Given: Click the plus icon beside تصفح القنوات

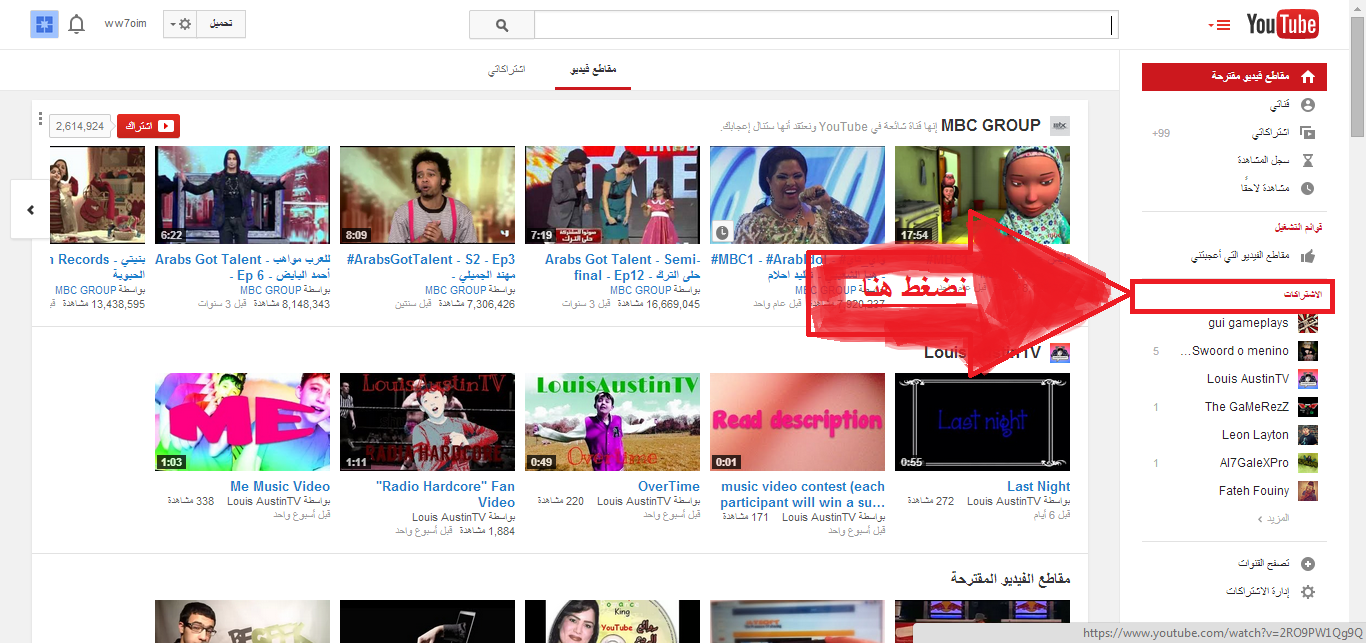Looking at the screenshot, I should (1307, 564).
